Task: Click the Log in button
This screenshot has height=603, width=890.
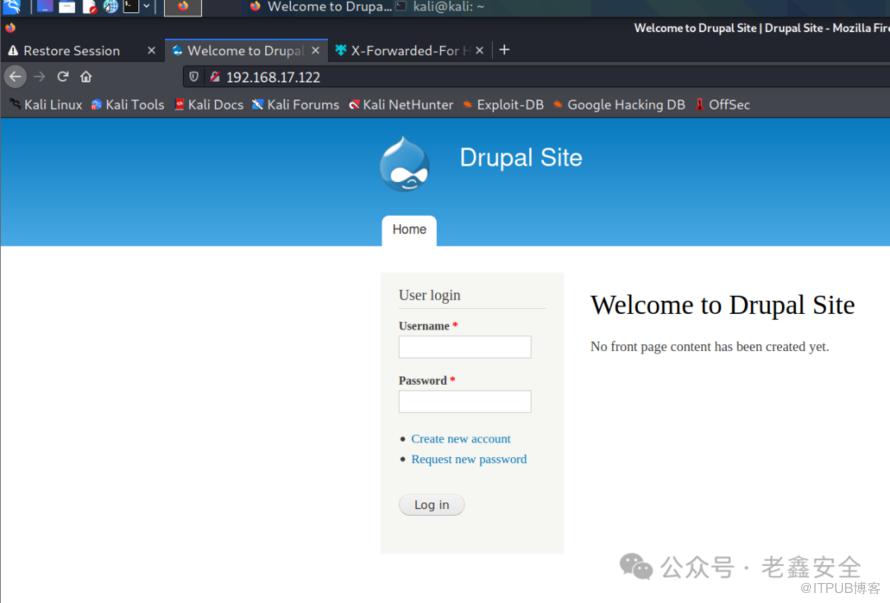Action: [x=431, y=505]
